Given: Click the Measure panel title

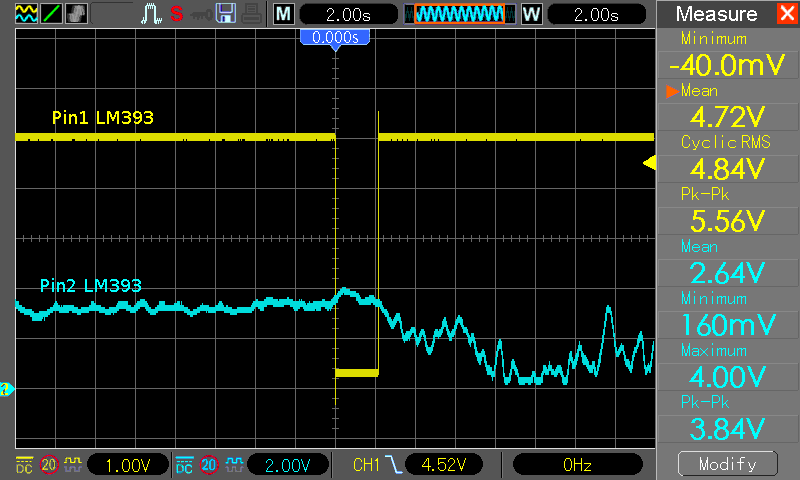Looking at the screenshot, I should (x=716, y=14).
